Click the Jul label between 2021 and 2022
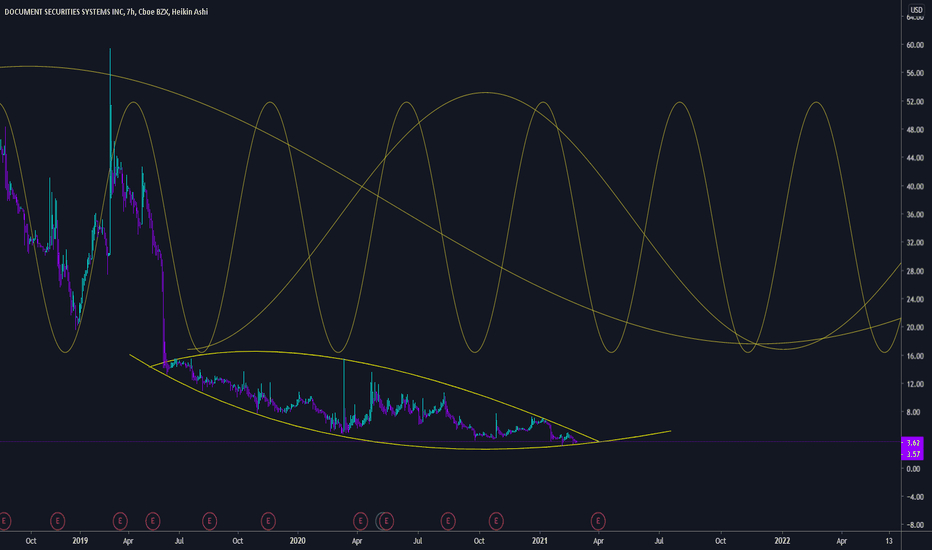932x550 pixels. [659, 541]
